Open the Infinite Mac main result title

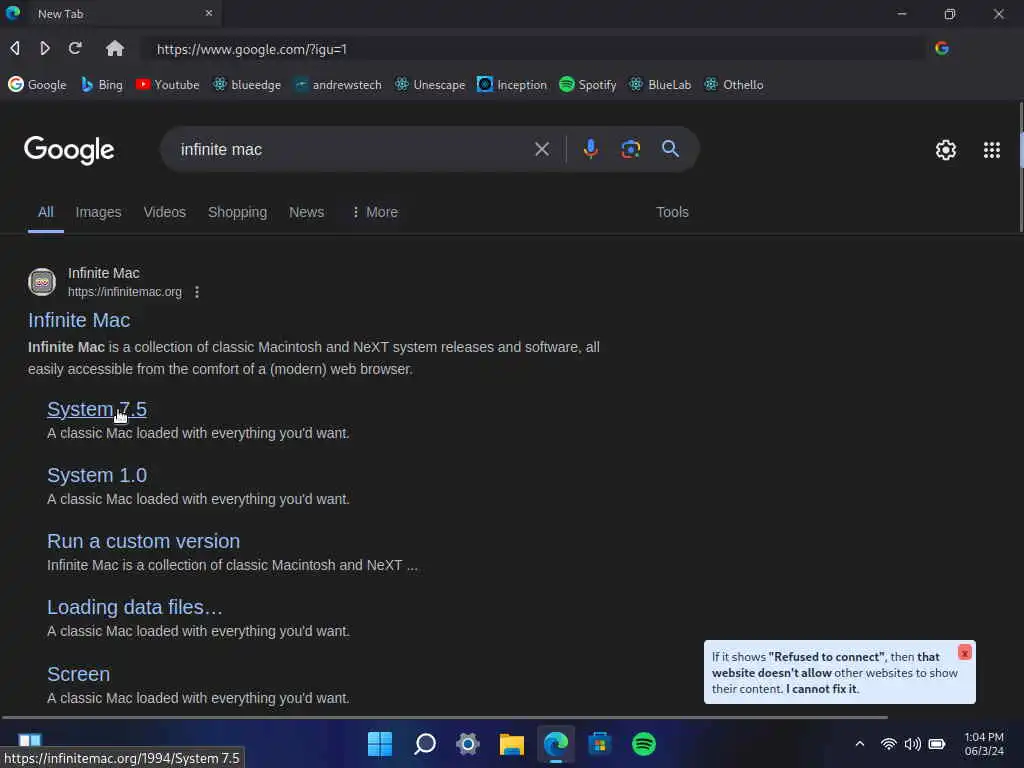pyautogui.click(x=79, y=320)
